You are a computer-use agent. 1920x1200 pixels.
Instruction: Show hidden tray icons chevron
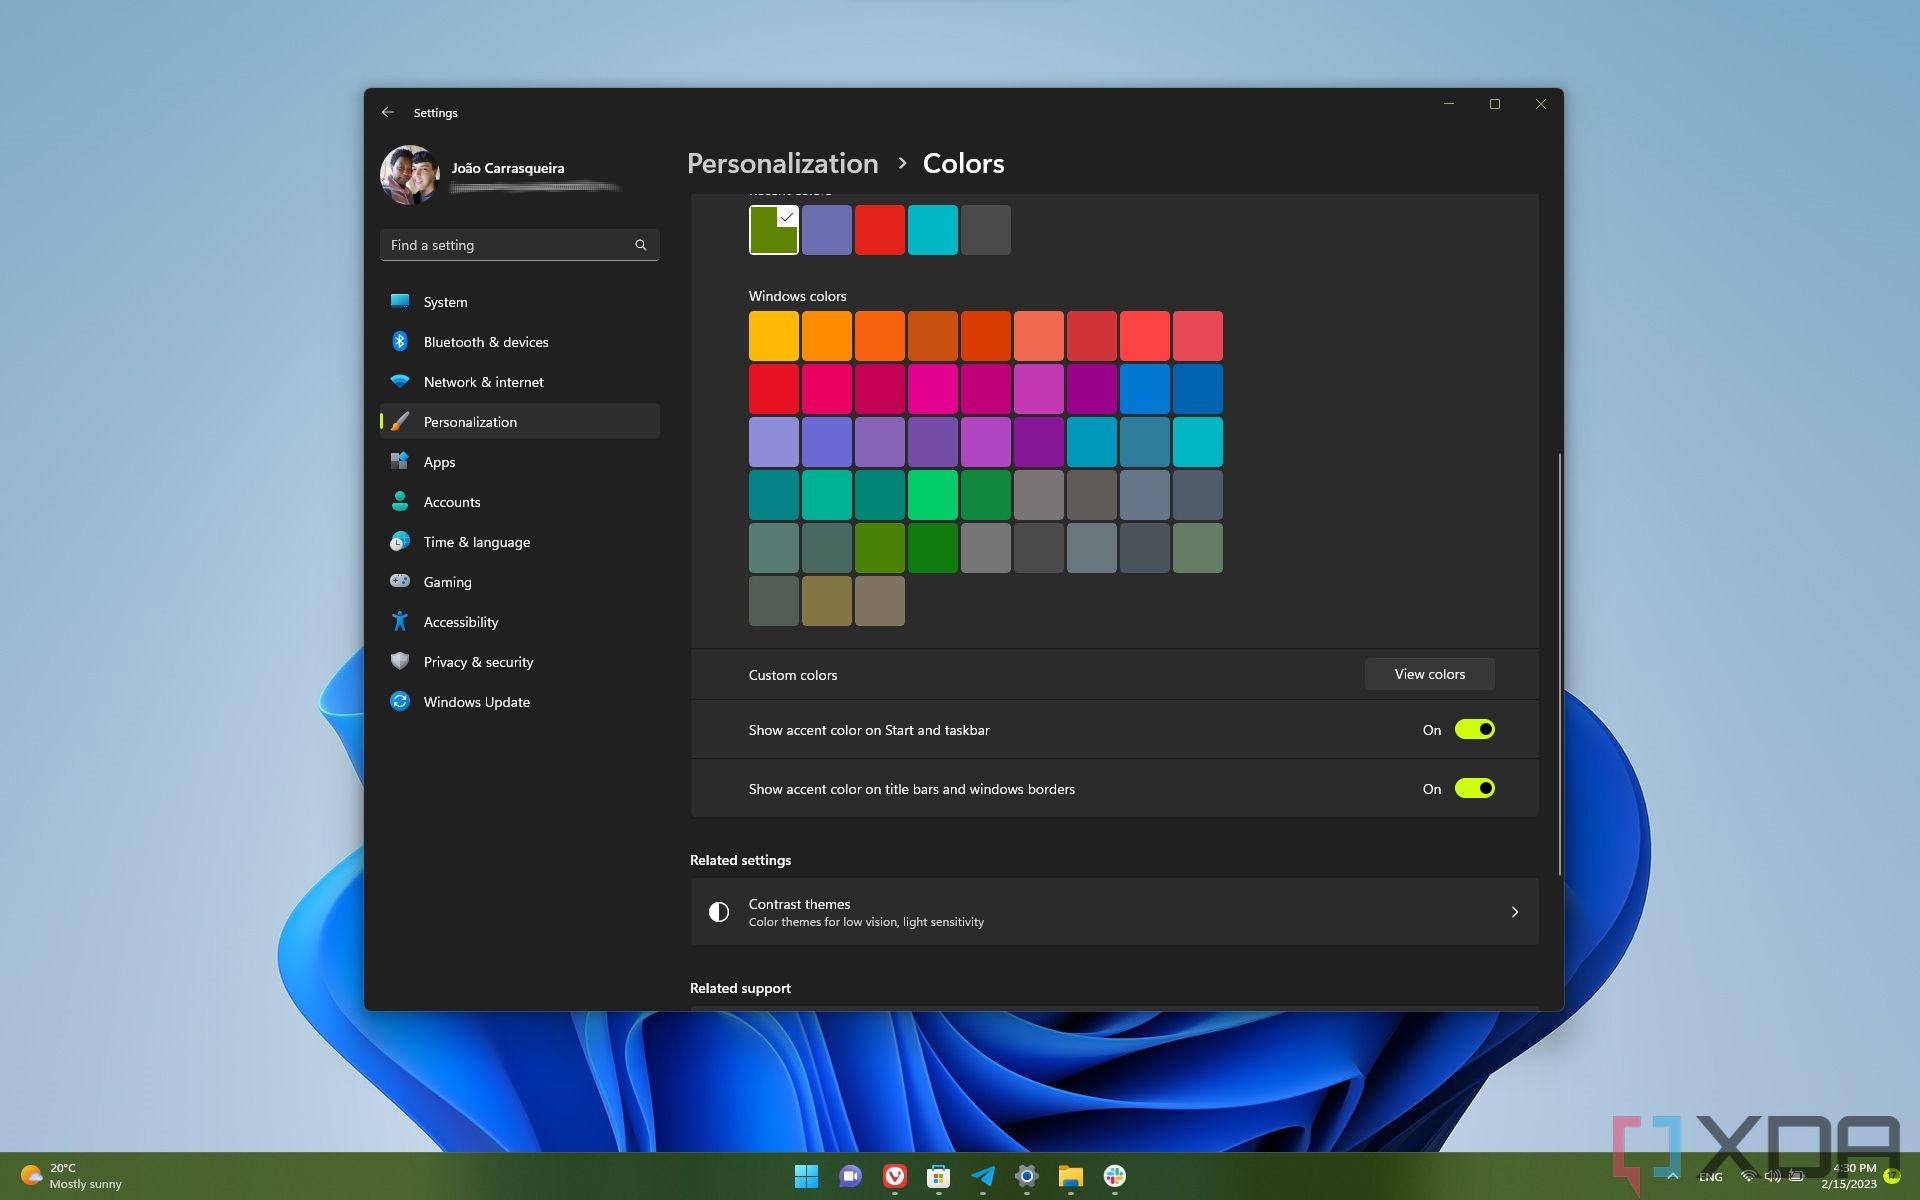point(1672,1176)
